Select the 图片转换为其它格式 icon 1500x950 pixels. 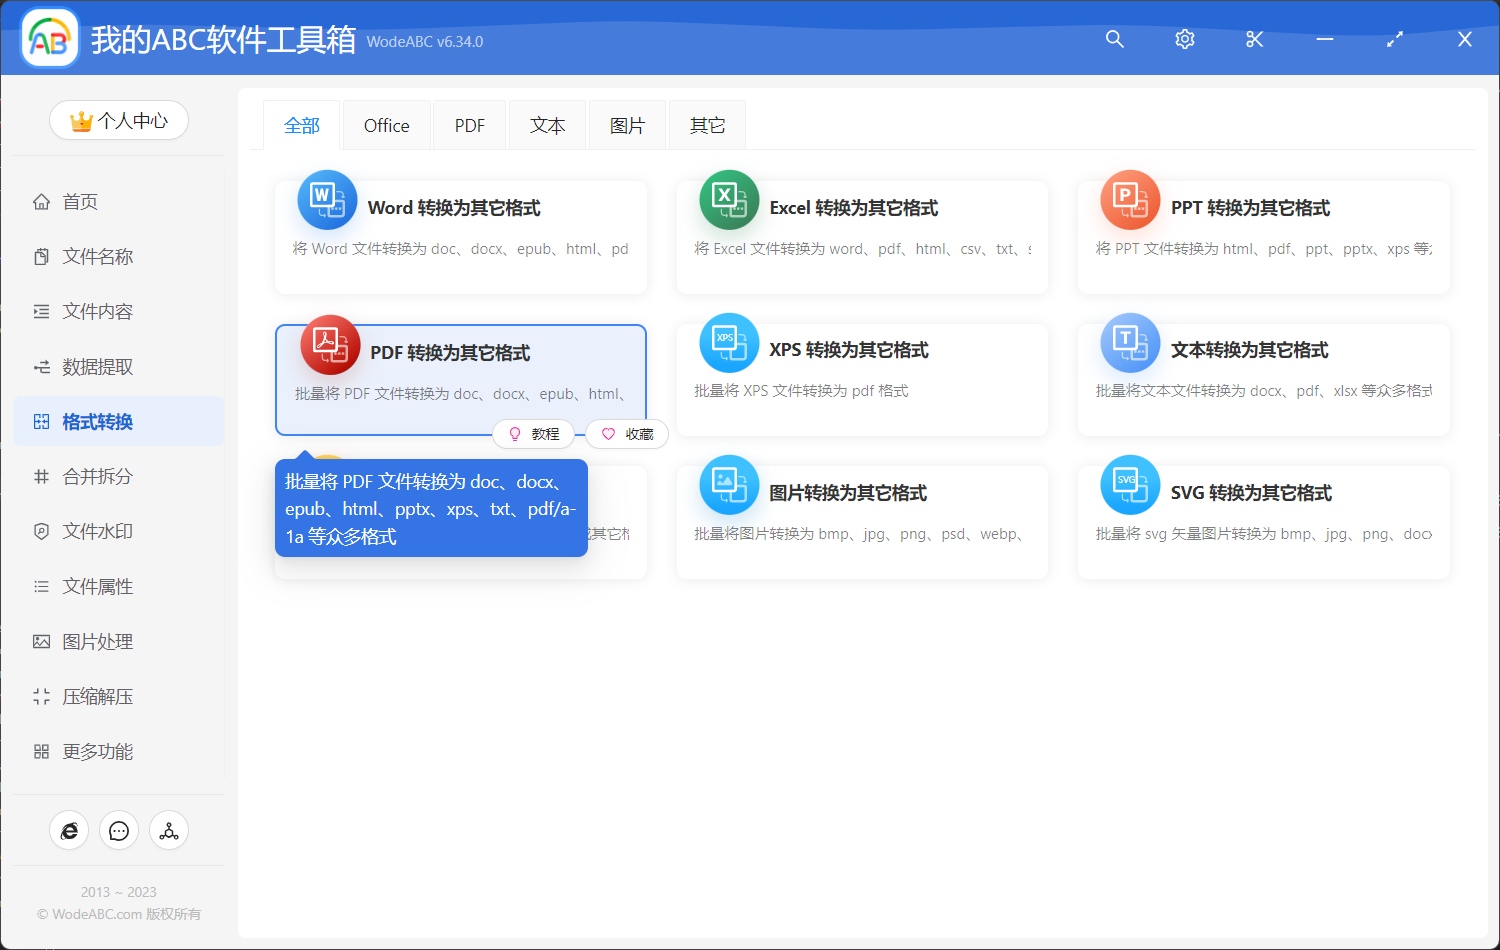click(x=729, y=484)
